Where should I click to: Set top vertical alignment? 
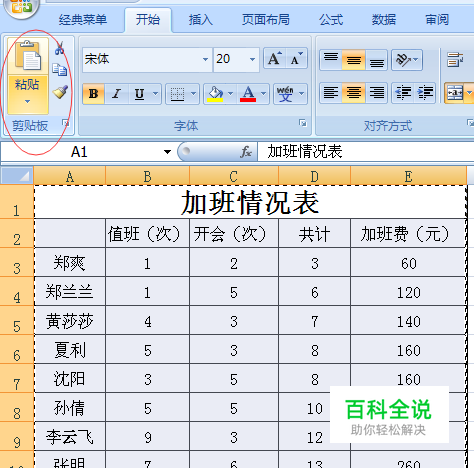331,60
